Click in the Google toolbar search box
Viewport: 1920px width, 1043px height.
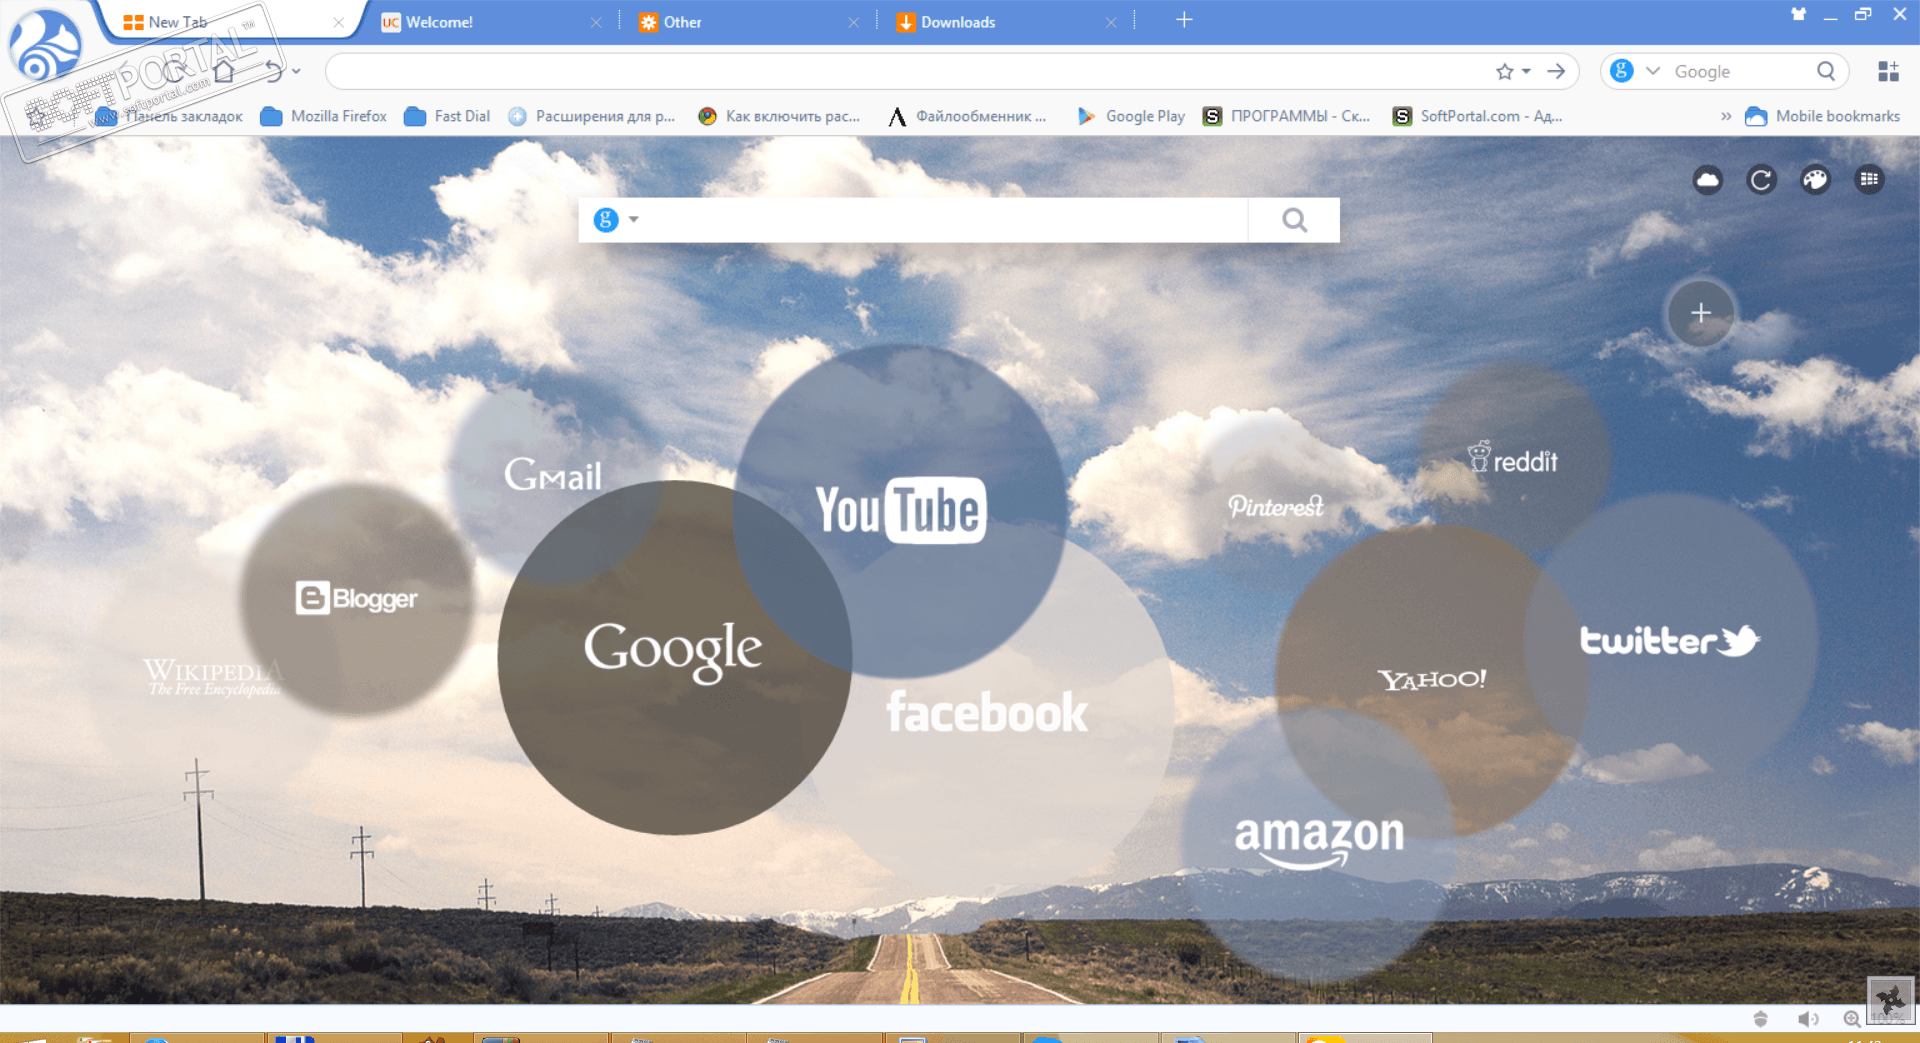(1740, 71)
